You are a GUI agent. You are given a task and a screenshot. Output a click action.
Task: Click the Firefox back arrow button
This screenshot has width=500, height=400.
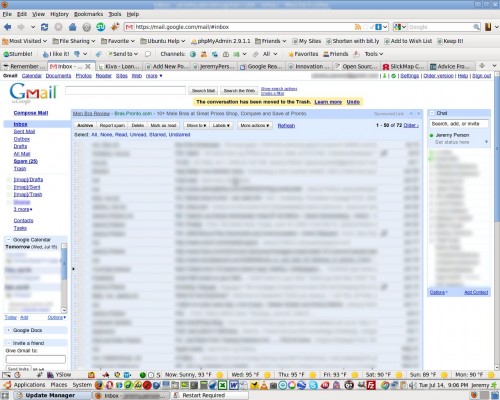click(x=8, y=27)
